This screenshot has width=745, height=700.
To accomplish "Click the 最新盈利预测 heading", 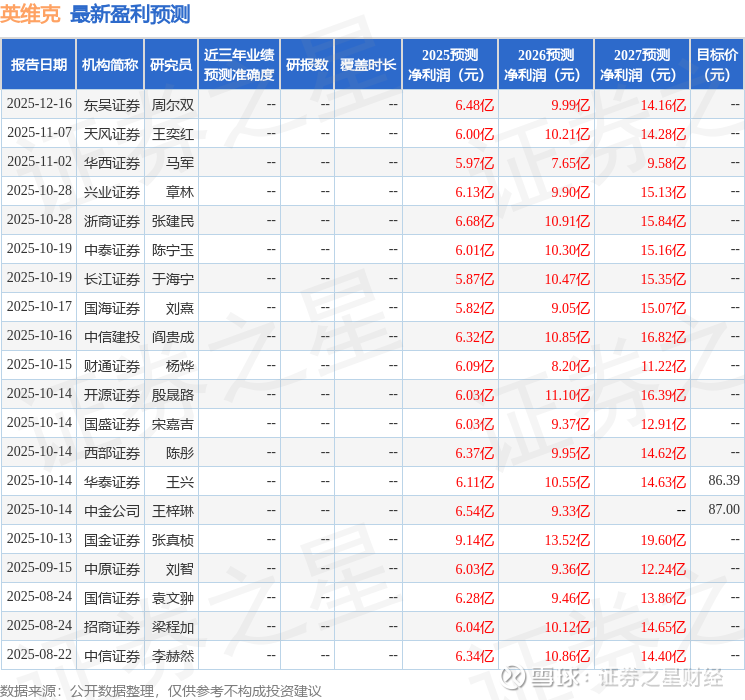I will (x=130, y=14).
